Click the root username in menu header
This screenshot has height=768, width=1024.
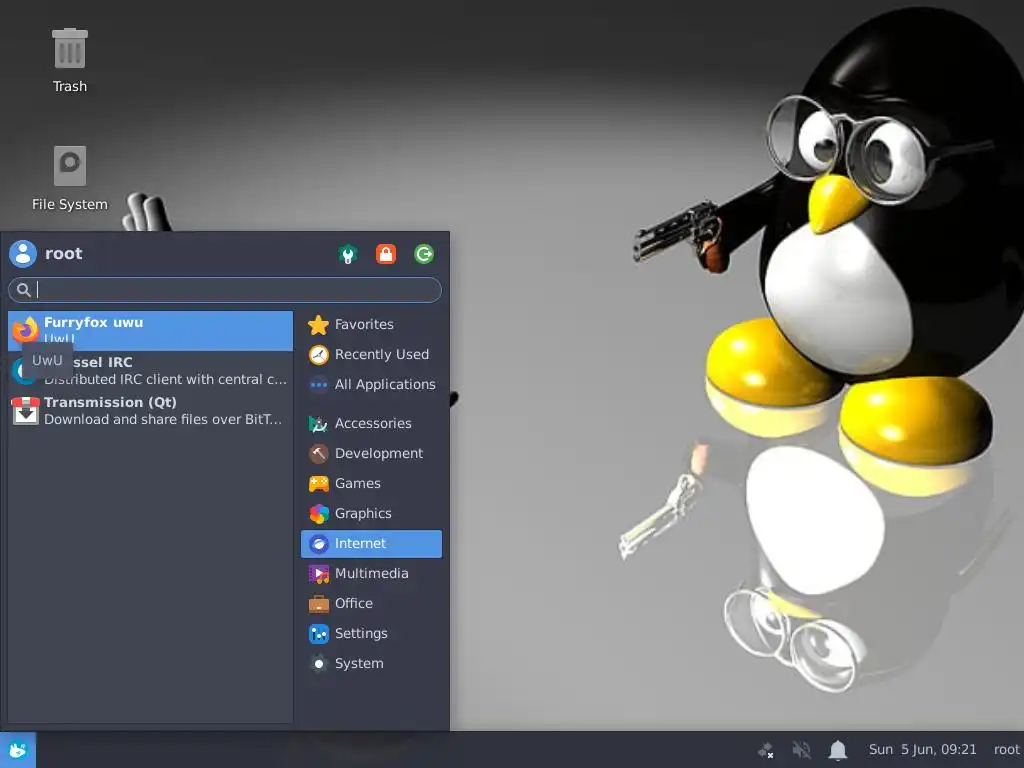(64, 254)
